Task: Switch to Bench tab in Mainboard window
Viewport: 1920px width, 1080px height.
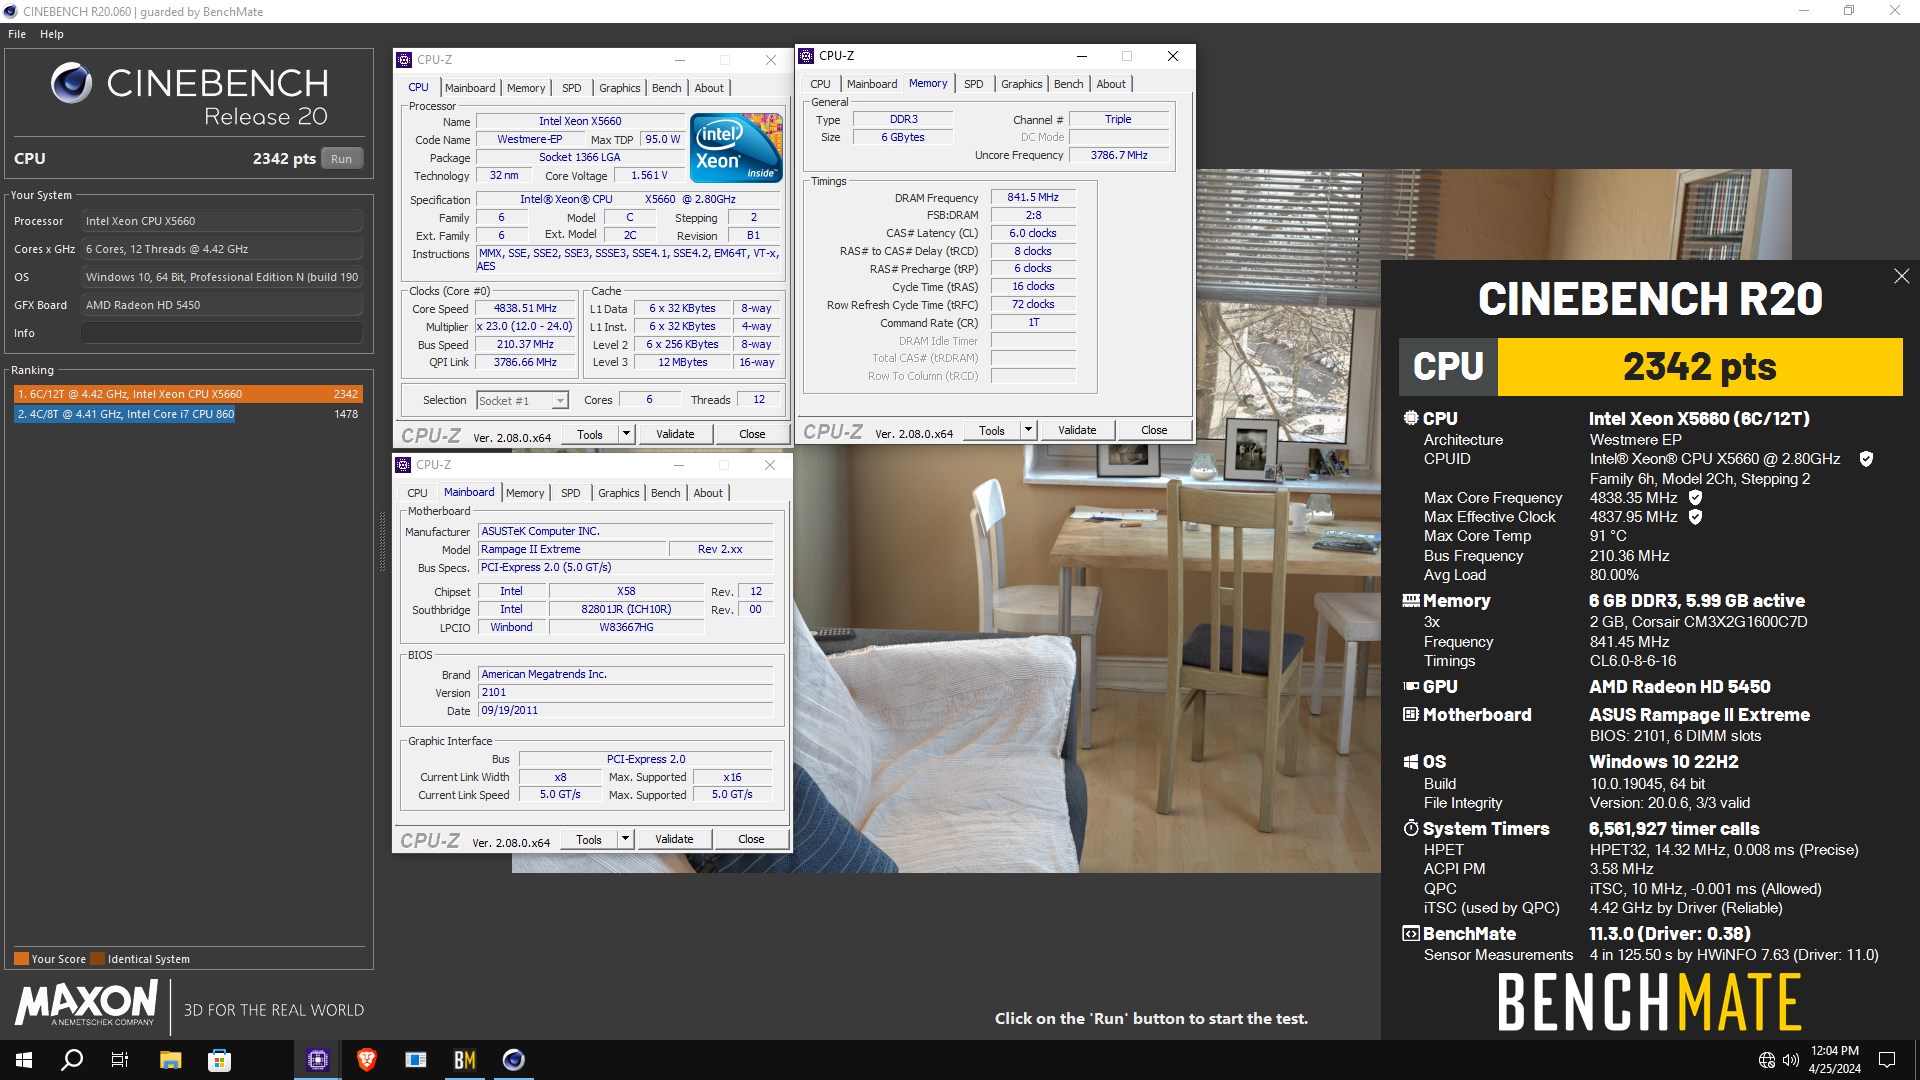Action: tap(666, 493)
